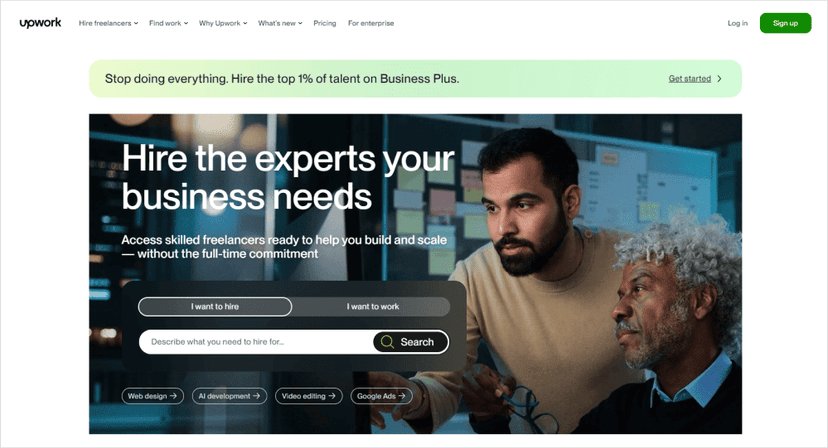Viewport: 828px width, 448px height.
Task: Open the For enterprise menu item
Action: tap(371, 23)
